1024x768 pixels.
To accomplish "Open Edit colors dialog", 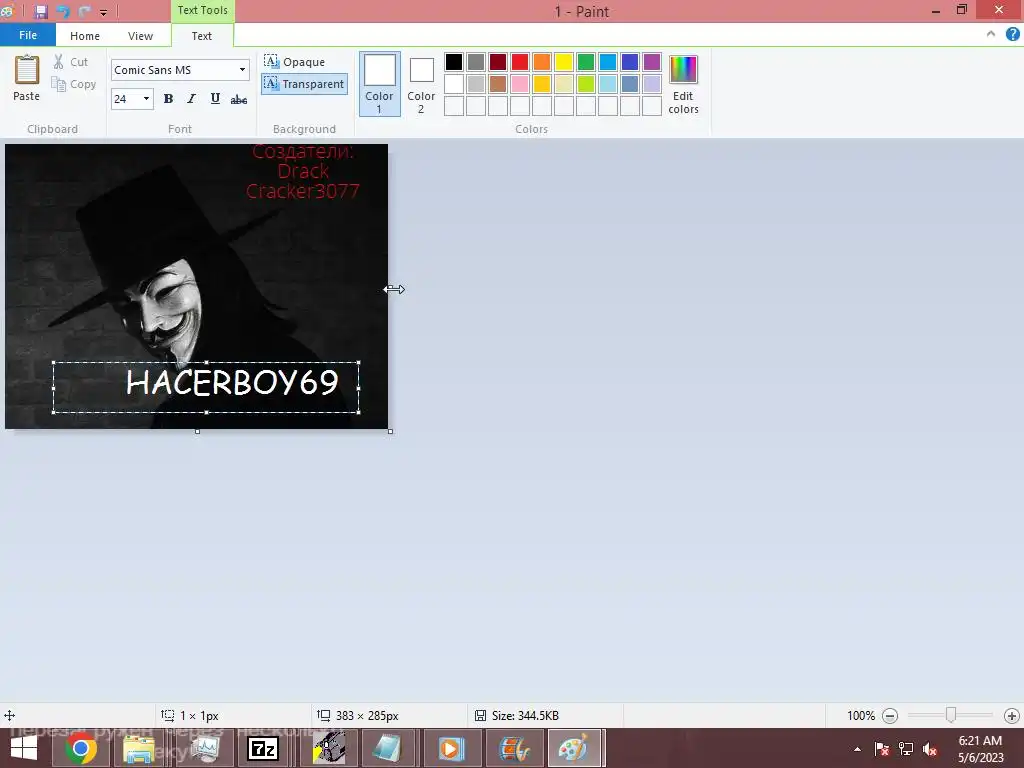I will 683,84.
